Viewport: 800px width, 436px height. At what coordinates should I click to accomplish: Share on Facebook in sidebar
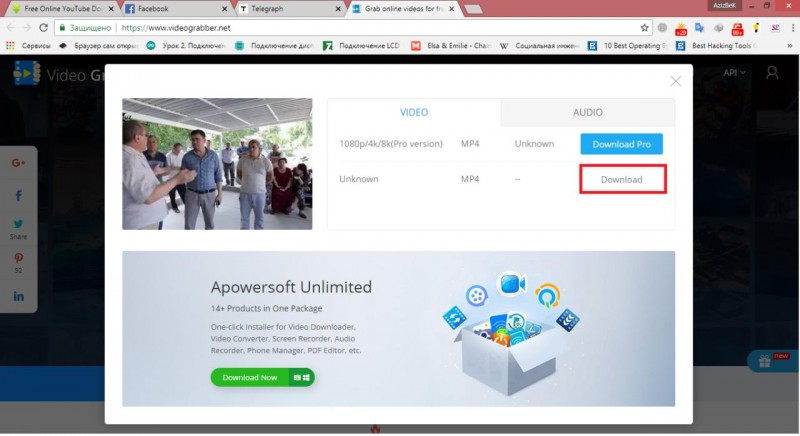18,195
